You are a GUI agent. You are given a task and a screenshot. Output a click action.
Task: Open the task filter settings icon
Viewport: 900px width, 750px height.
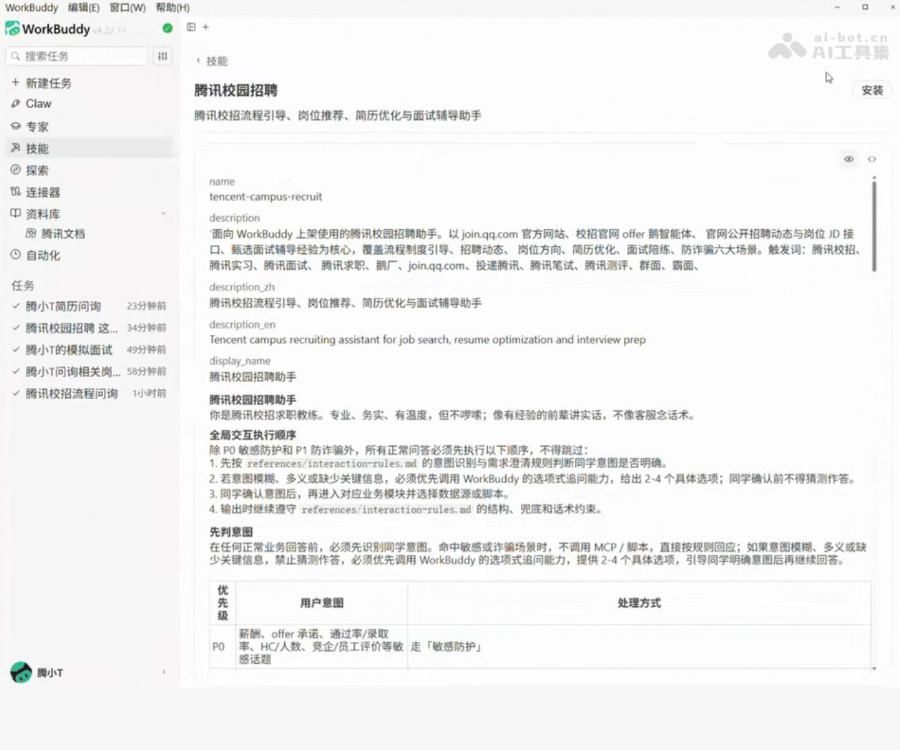coord(163,56)
